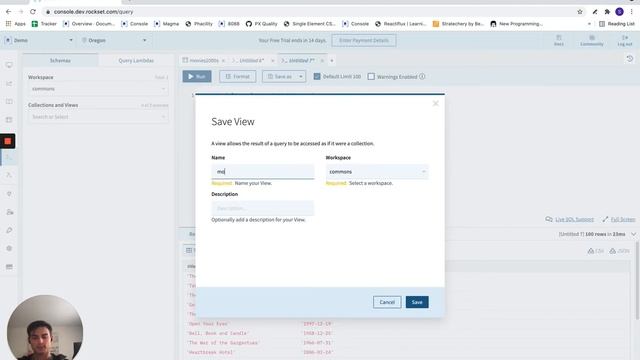This screenshot has width=640, height=360.
Task: Download results as JSON
Action: (619, 251)
